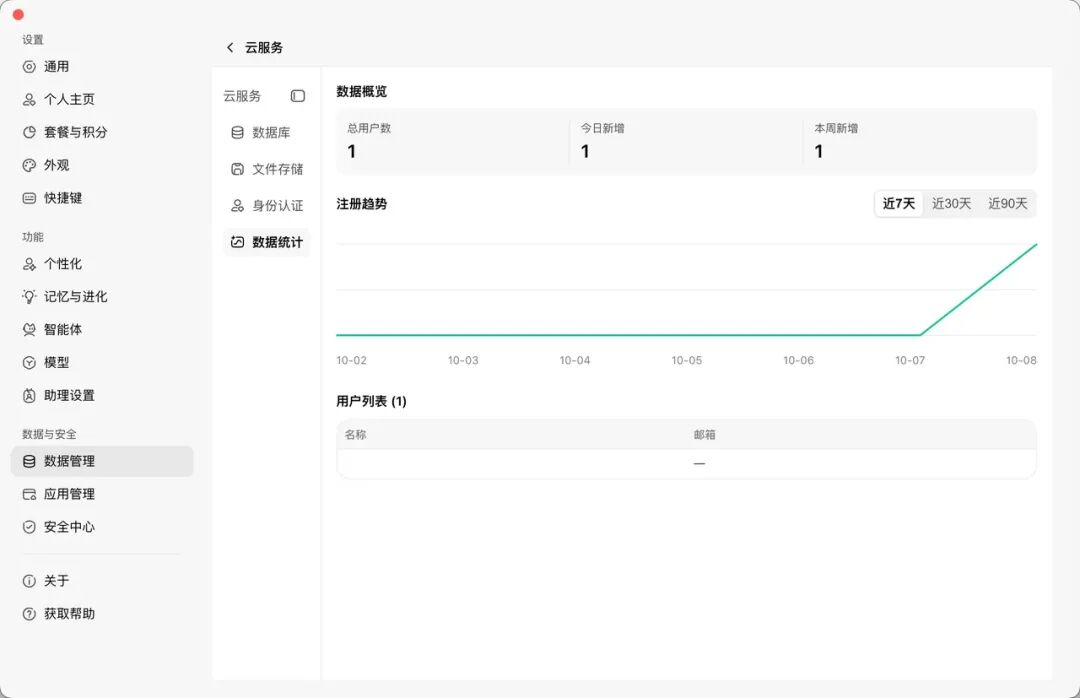Viewport: 1080px width, 698px height.
Task: Click the database icon next to 数据库
Action: pyautogui.click(x=238, y=132)
